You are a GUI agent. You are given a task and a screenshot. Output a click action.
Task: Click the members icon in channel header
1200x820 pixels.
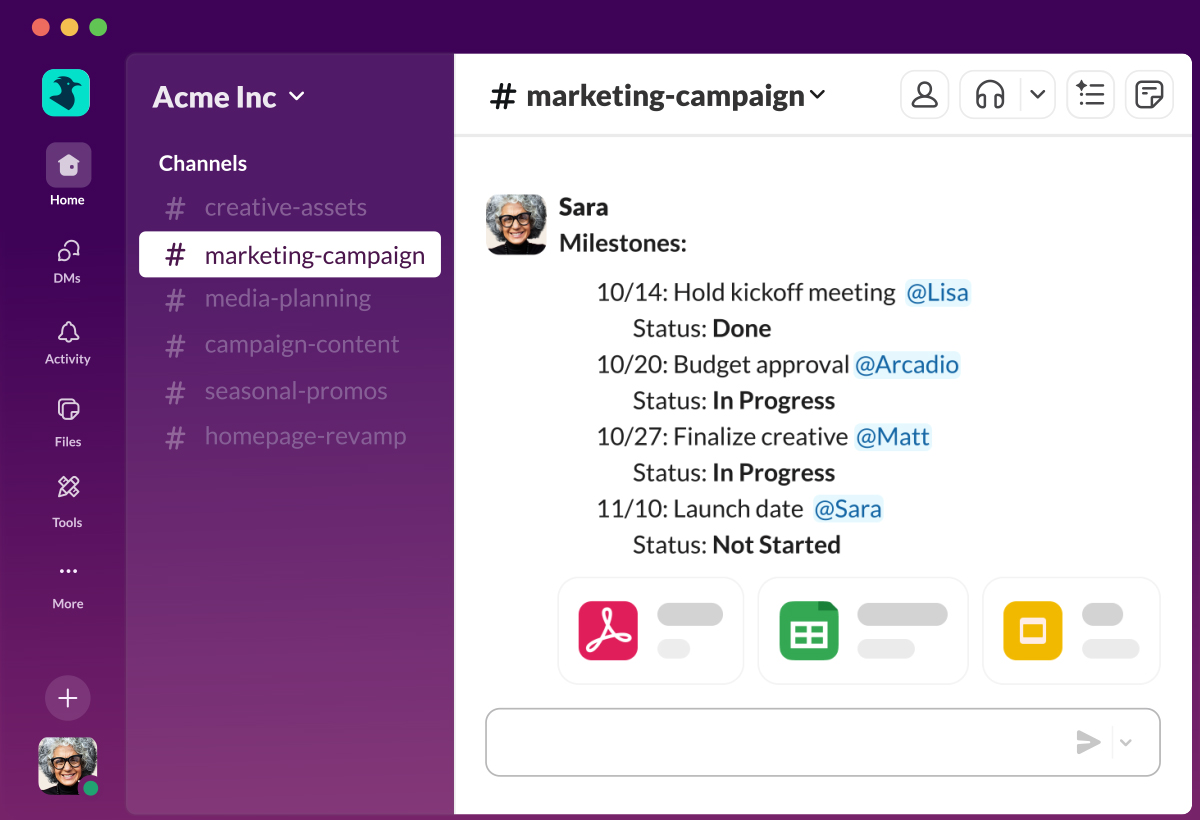924,95
